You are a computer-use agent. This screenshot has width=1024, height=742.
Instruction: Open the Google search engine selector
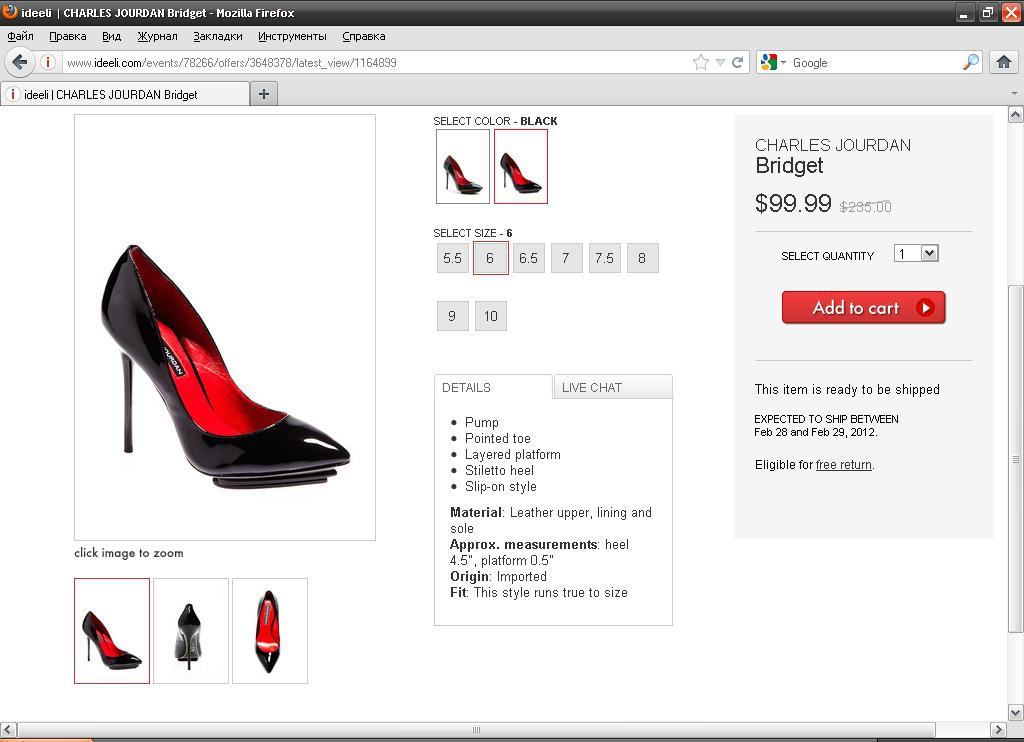point(773,63)
